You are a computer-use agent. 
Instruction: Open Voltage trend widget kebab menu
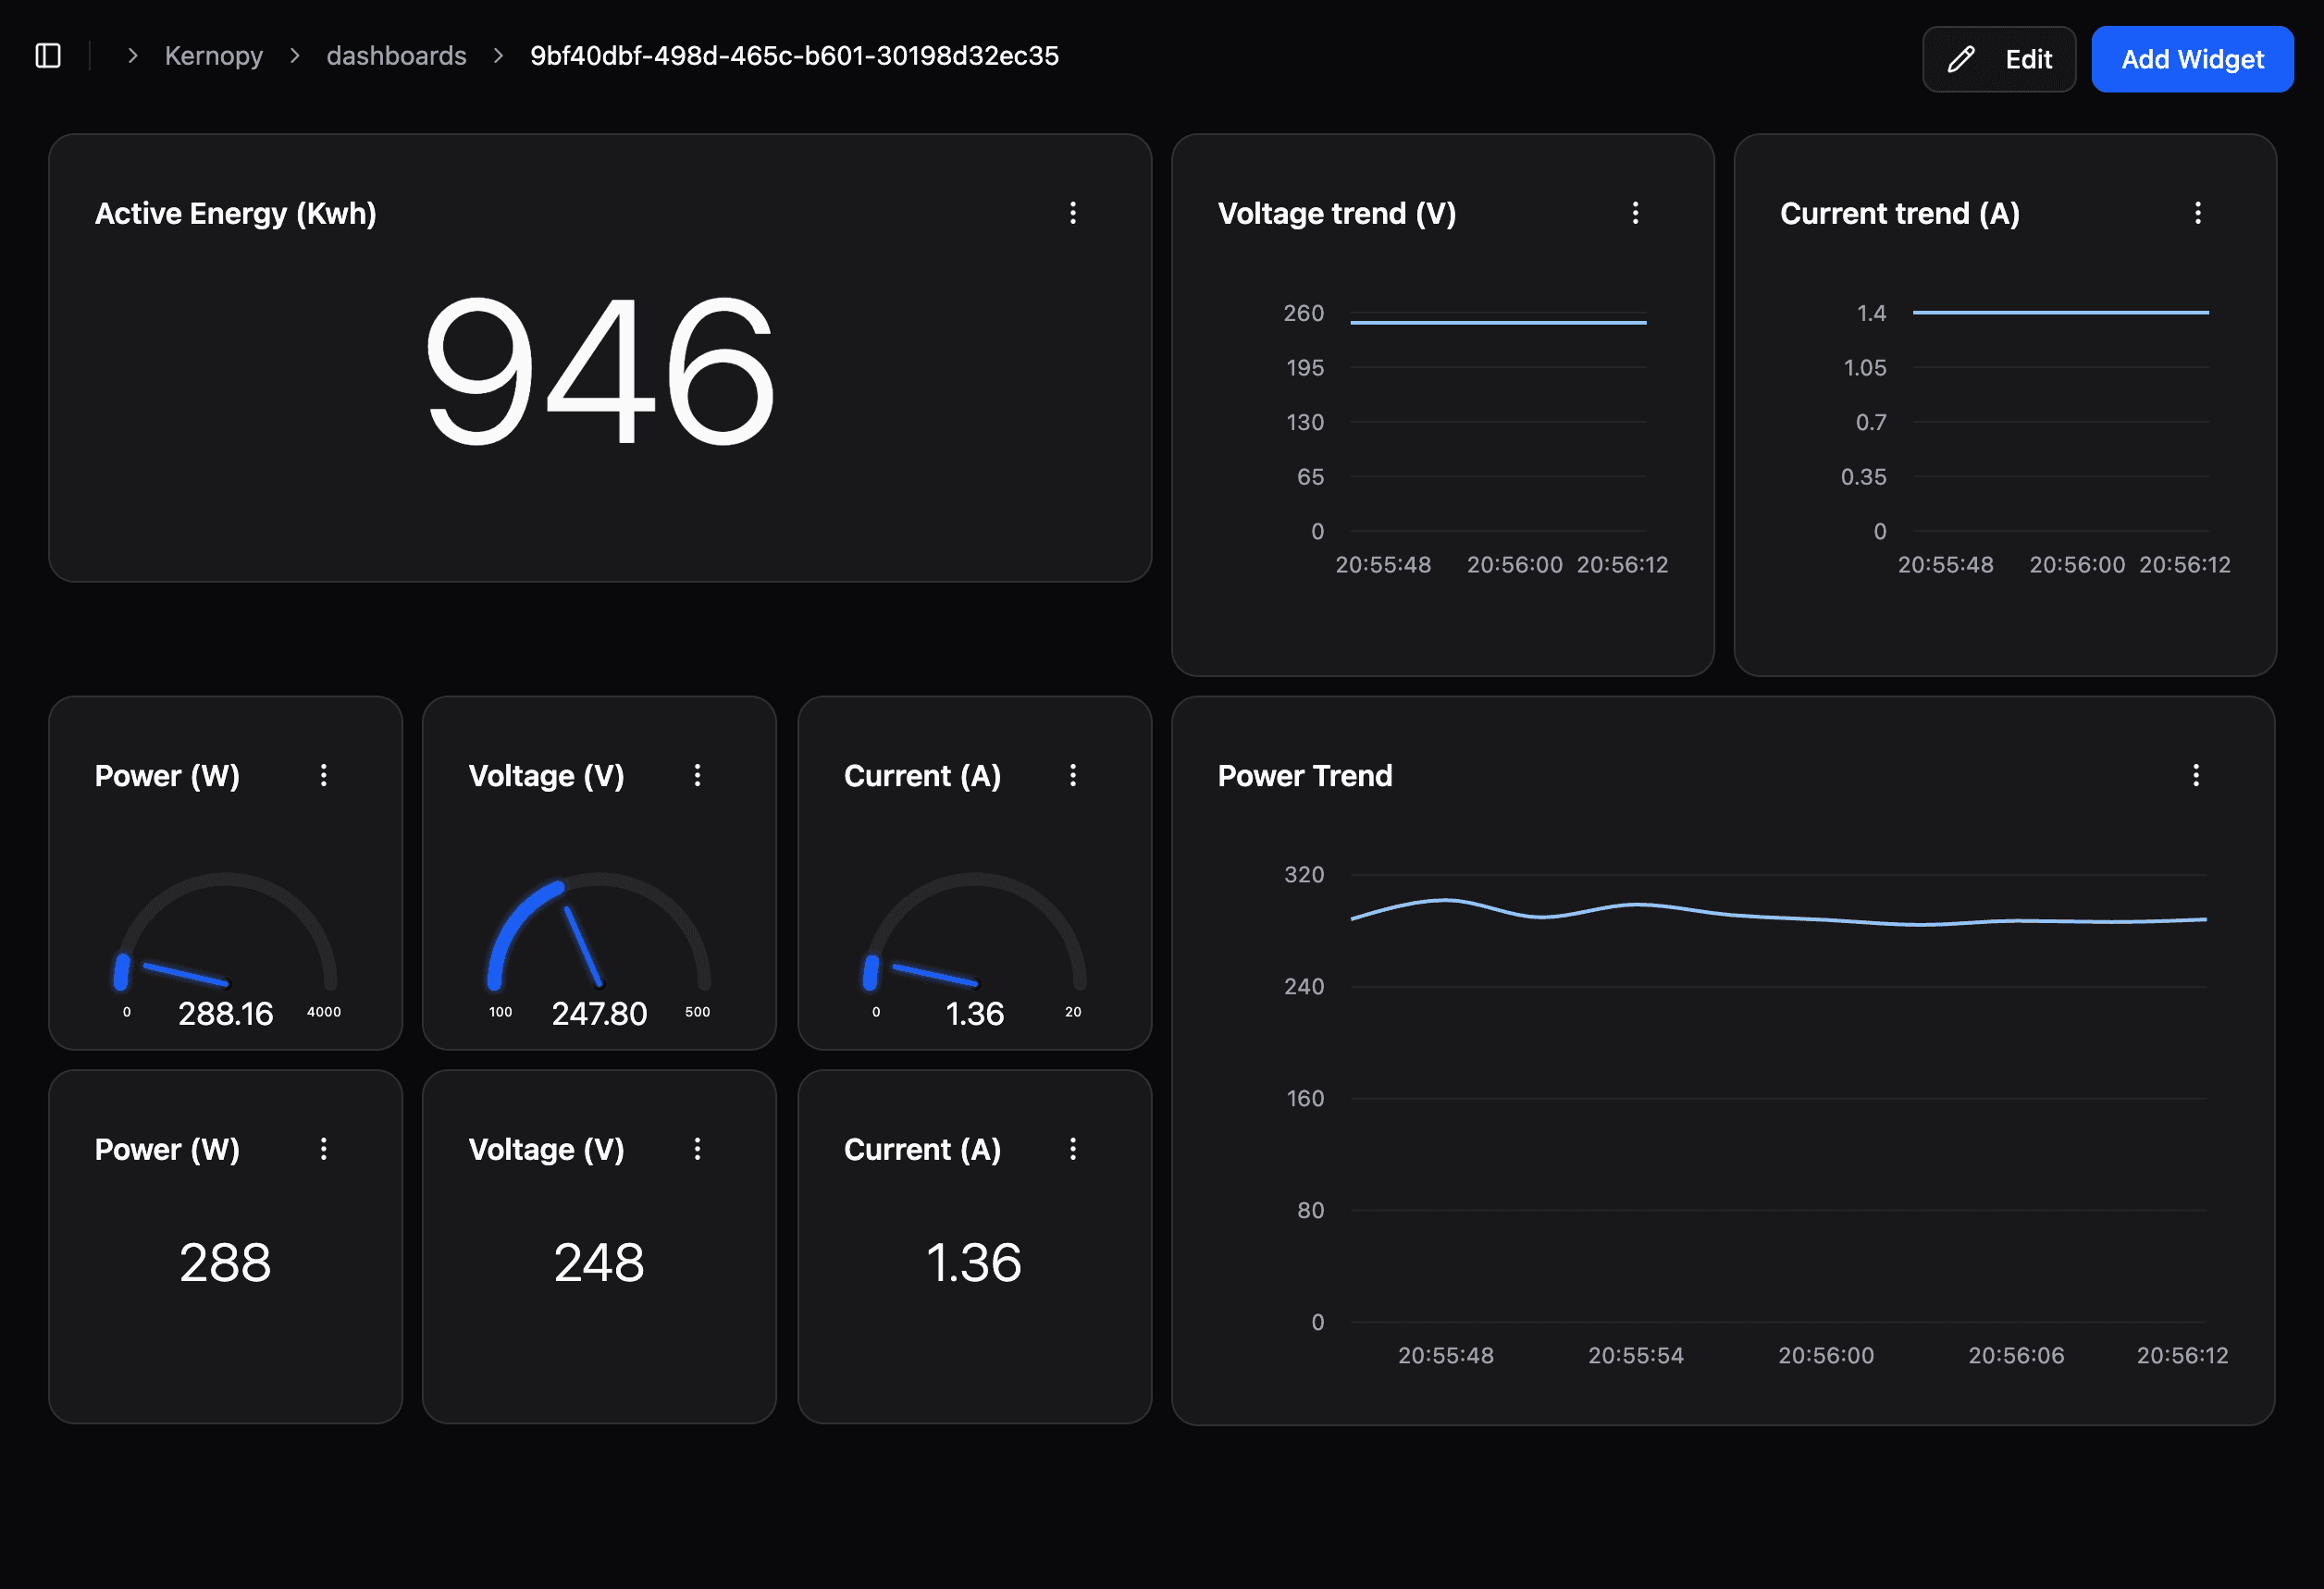click(x=1635, y=213)
